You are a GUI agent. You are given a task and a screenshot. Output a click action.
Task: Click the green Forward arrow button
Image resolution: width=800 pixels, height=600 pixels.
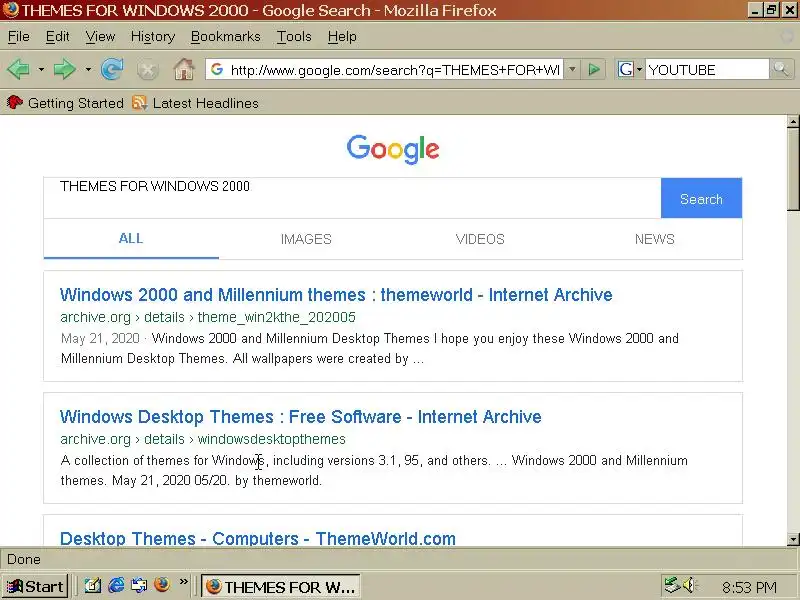[x=64, y=69]
